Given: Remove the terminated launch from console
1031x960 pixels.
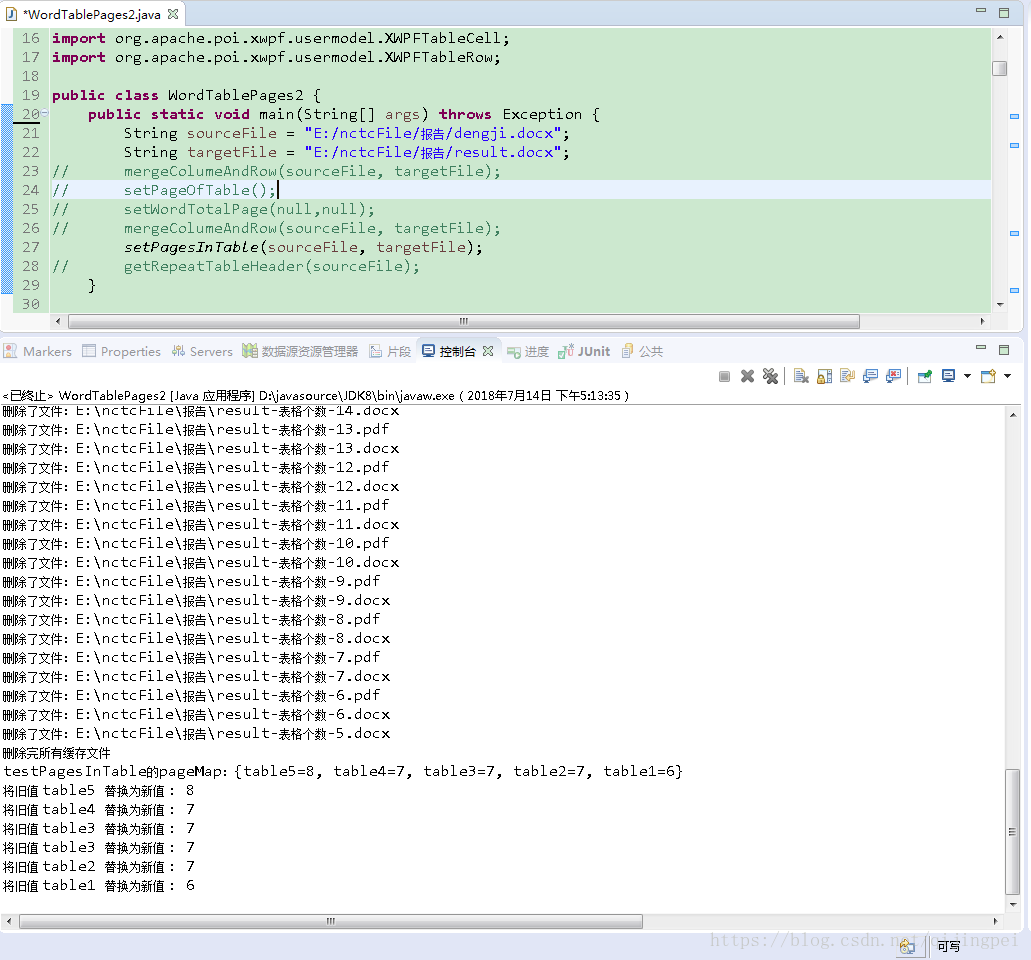Looking at the screenshot, I should click(747, 376).
